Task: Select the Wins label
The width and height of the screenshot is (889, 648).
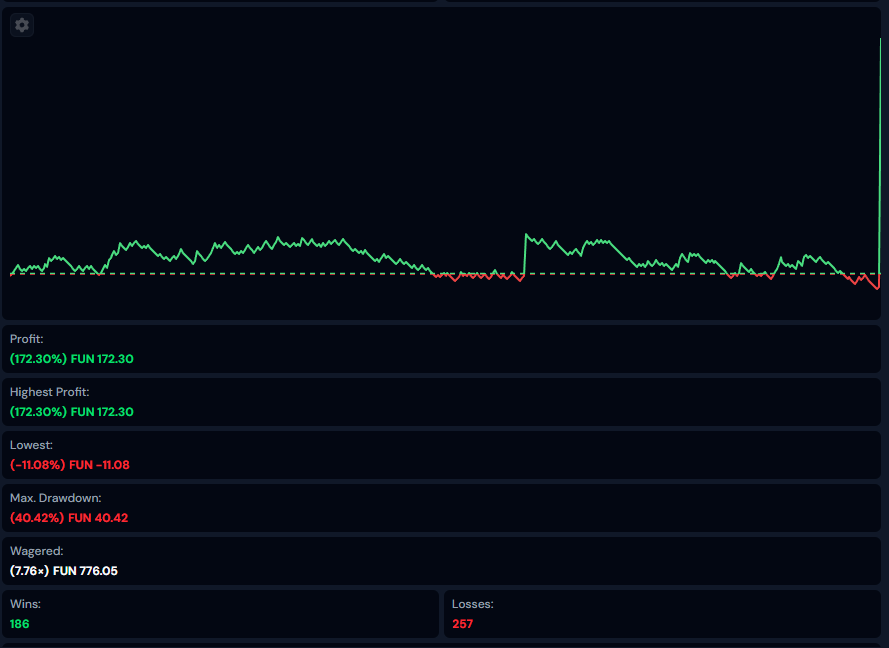Action: tap(25, 604)
